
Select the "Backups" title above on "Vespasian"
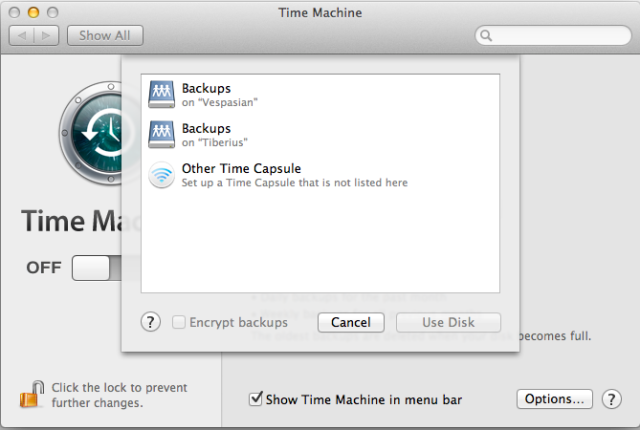[x=206, y=88]
